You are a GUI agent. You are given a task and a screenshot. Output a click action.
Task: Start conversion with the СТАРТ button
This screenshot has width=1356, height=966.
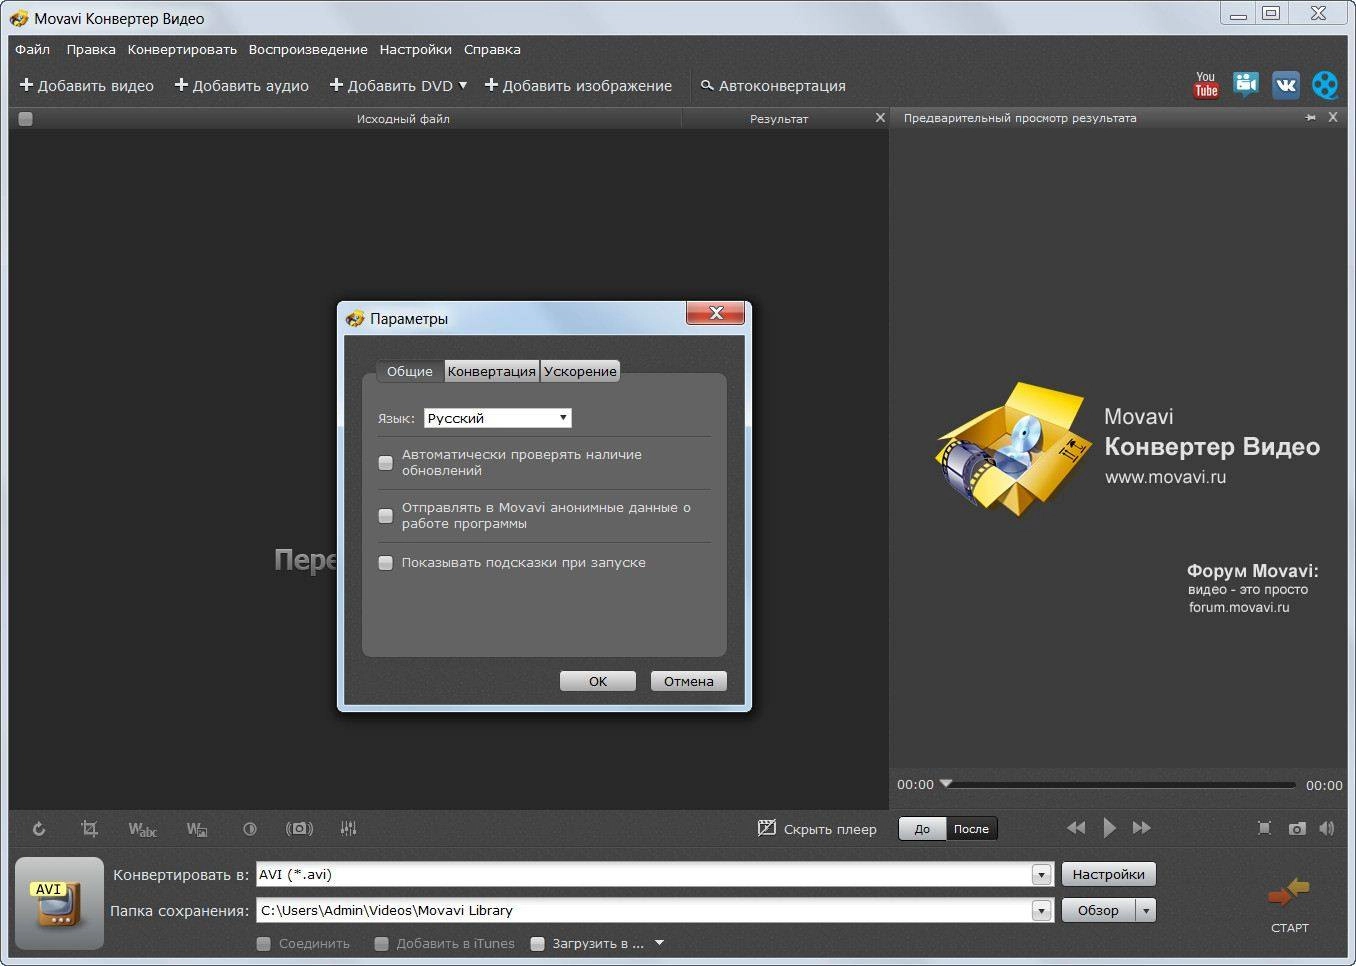tap(1289, 904)
